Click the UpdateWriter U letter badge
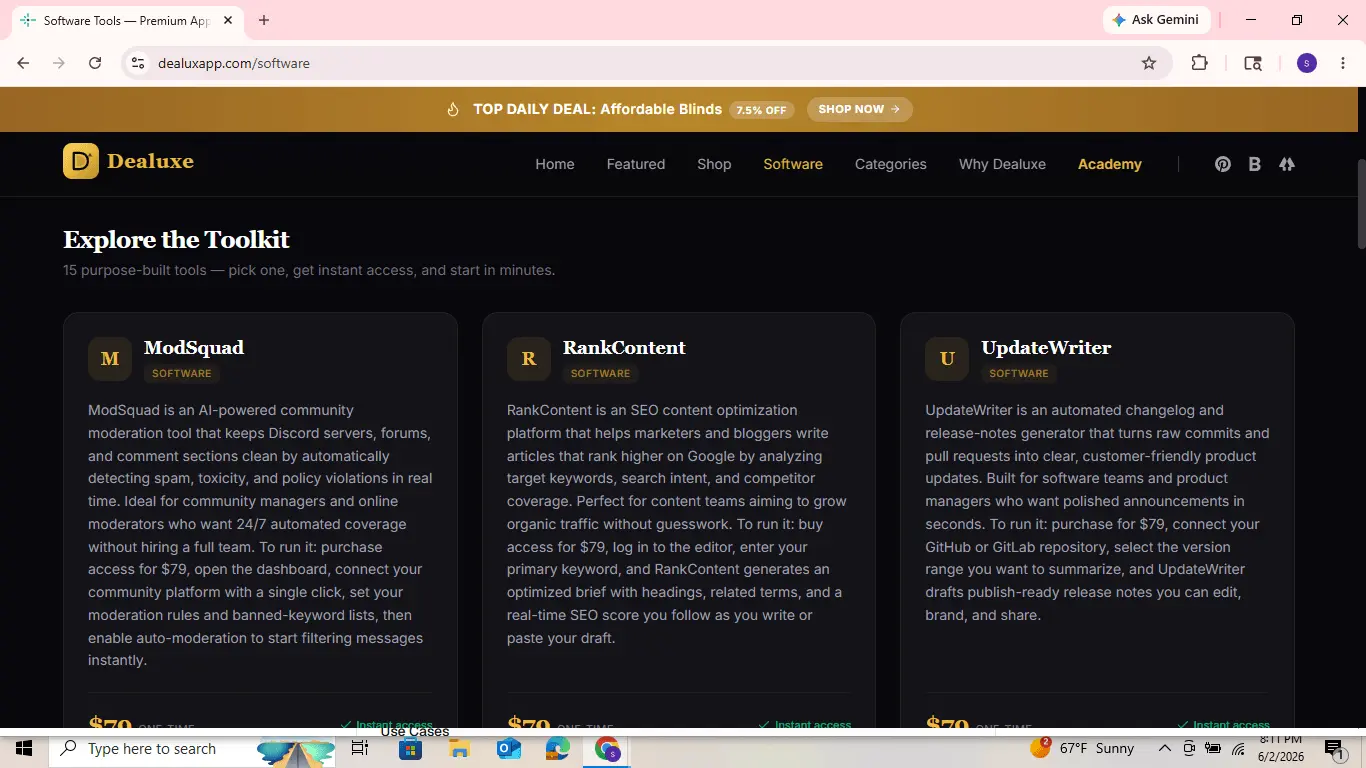Image resolution: width=1366 pixels, height=768 pixels. tap(947, 358)
